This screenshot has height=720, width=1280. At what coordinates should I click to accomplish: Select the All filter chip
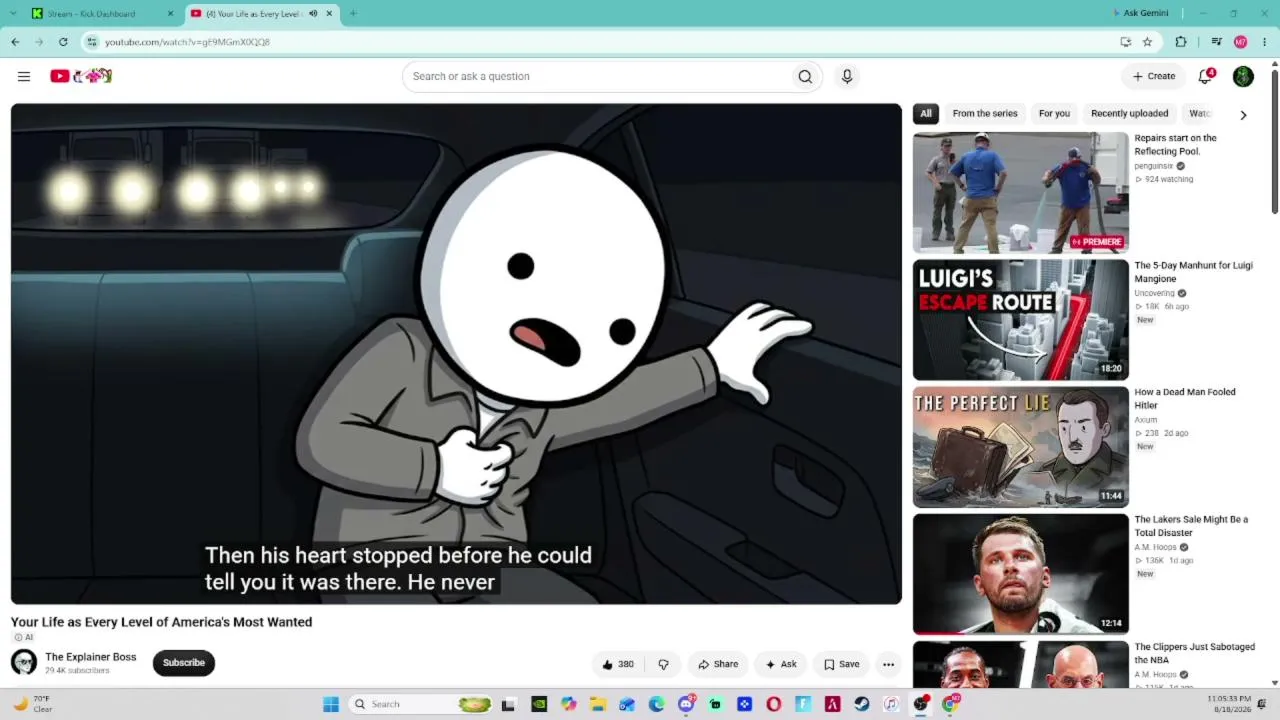coord(926,114)
